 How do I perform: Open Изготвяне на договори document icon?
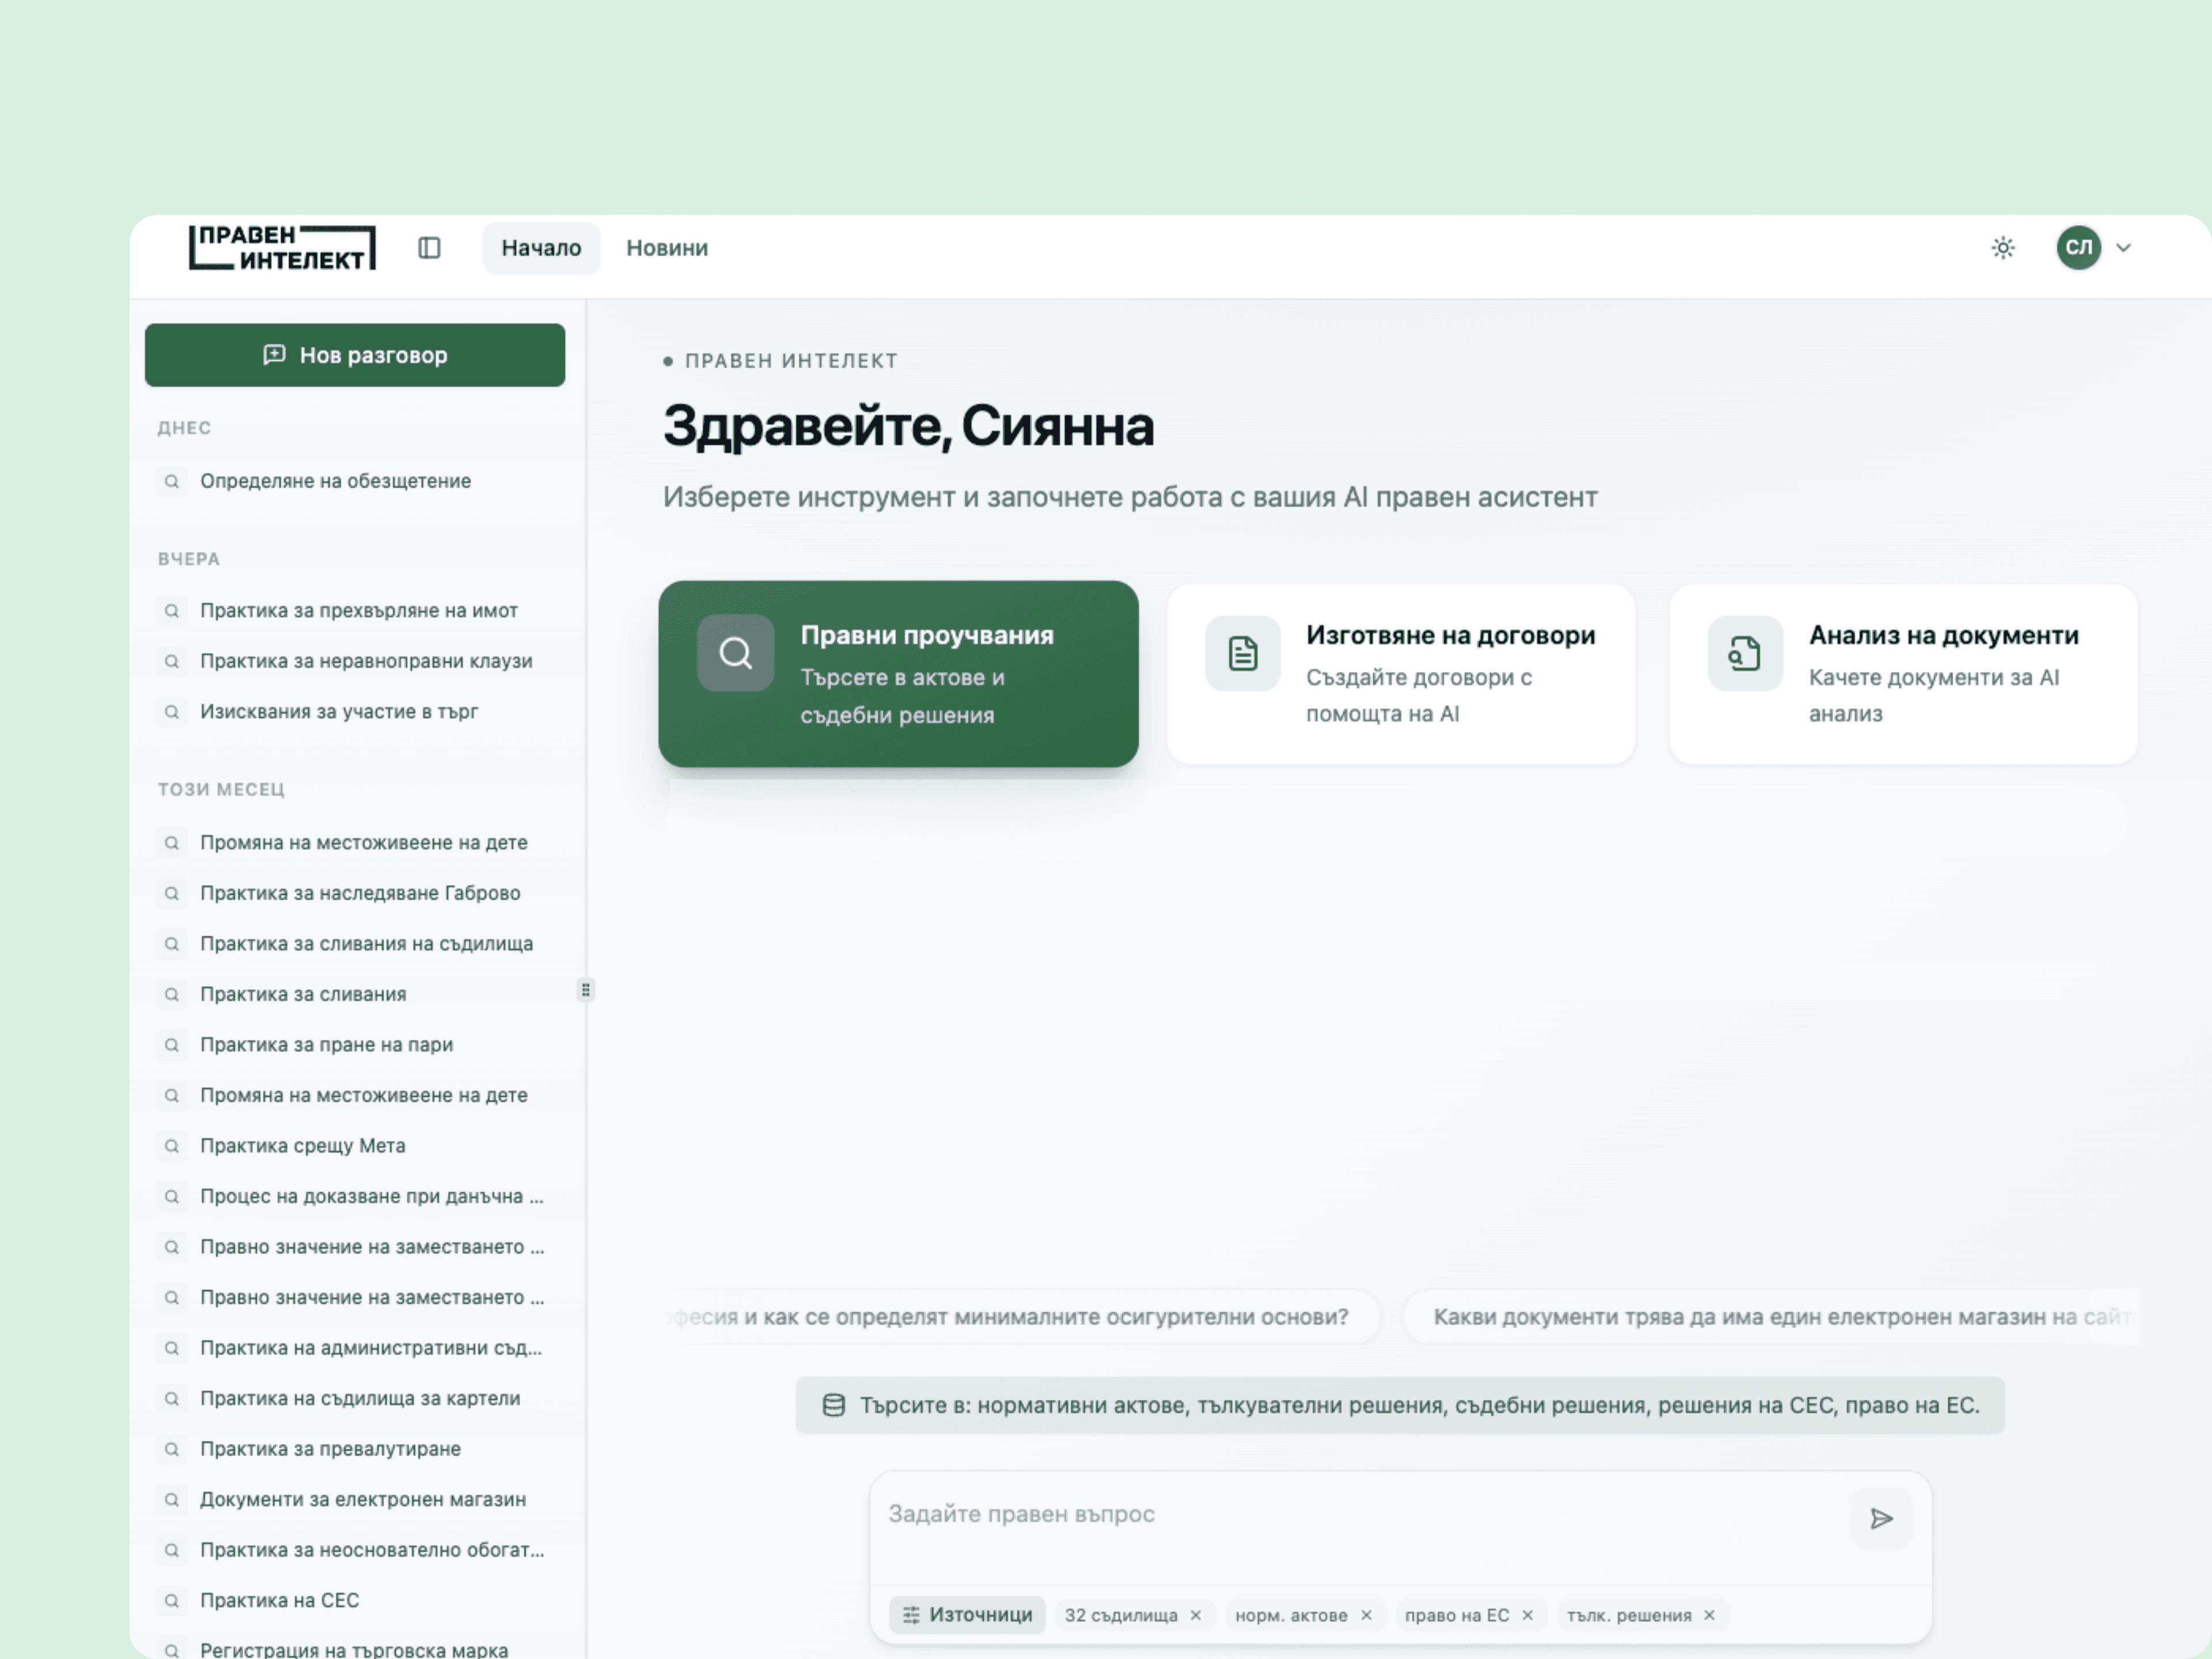(1242, 654)
